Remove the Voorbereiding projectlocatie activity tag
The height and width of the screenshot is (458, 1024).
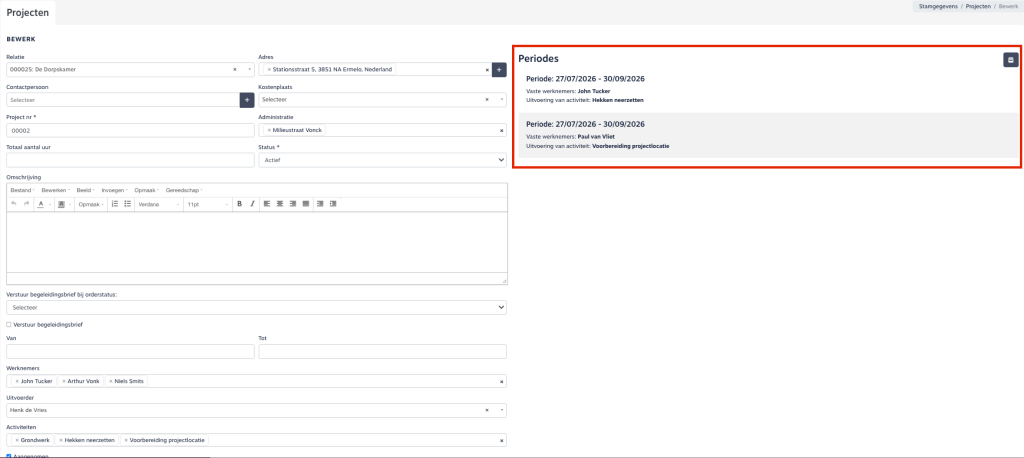[126, 440]
